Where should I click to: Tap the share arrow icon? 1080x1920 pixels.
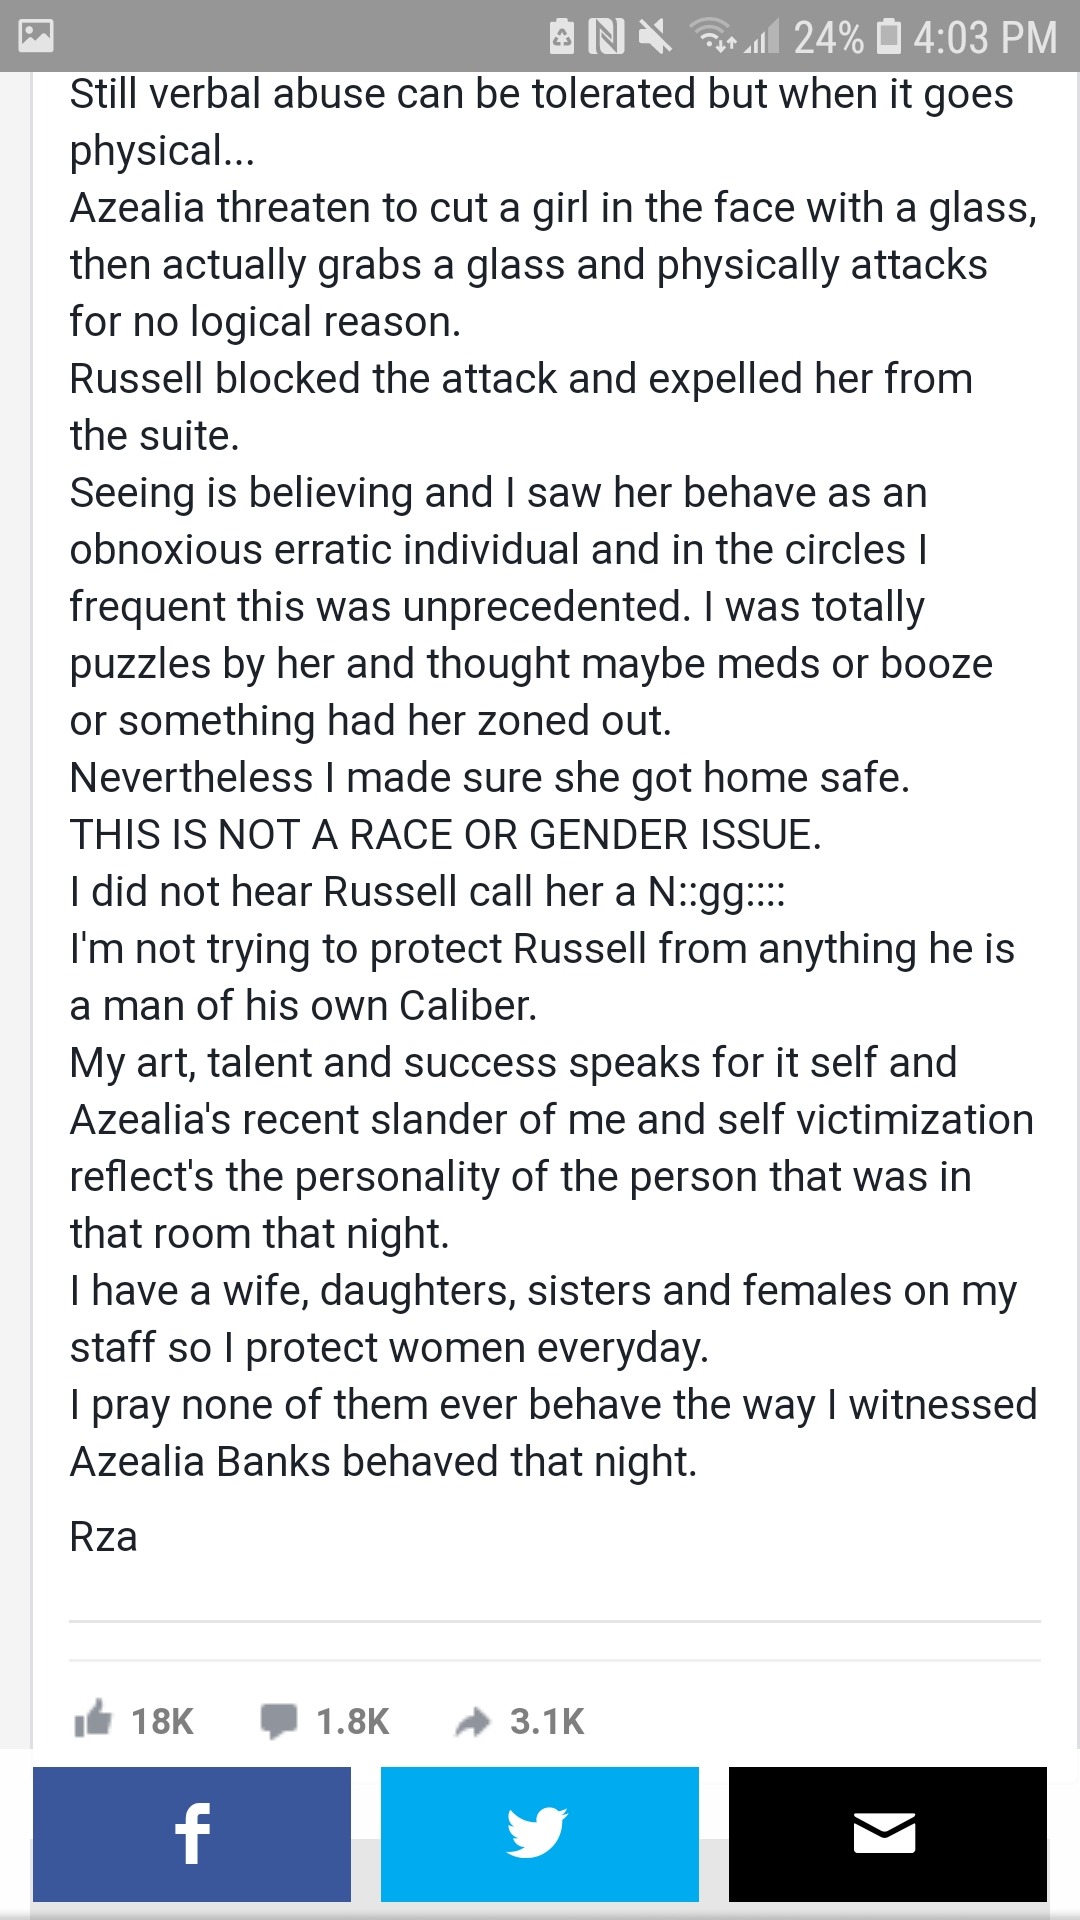click(473, 1721)
